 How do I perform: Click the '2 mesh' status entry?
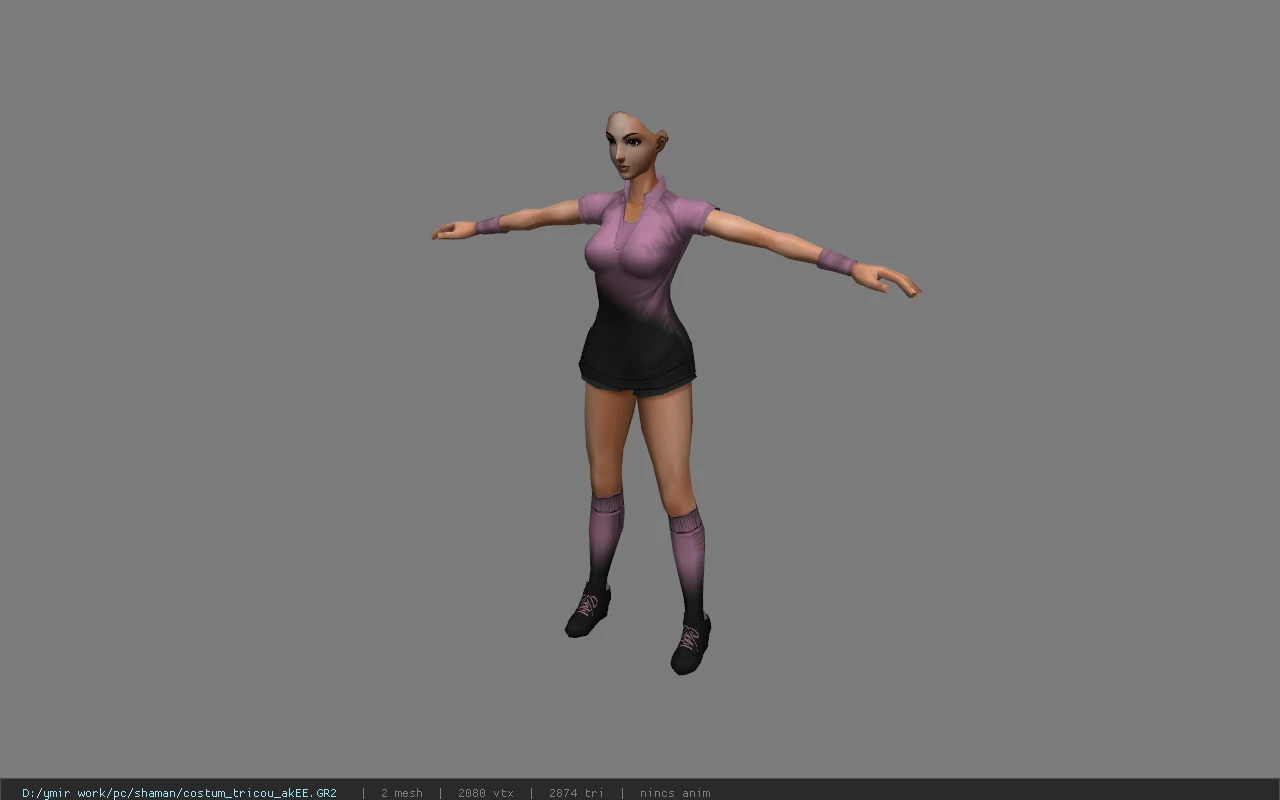[401, 793]
